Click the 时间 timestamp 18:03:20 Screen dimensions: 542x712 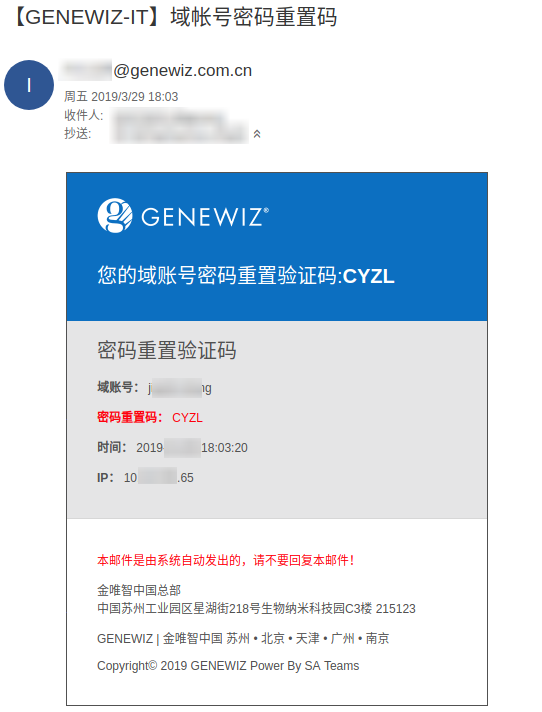pyautogui.click(x=224, y=448)
